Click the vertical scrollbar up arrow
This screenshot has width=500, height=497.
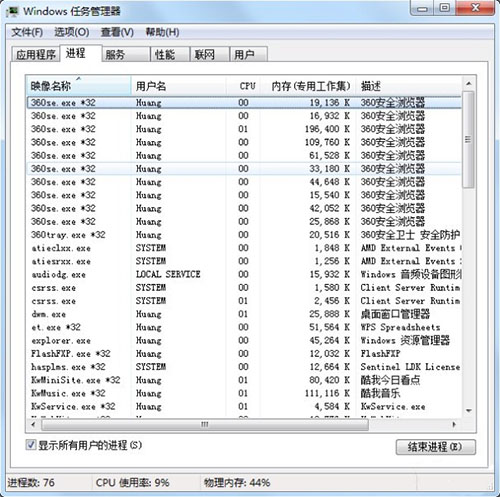coord(469,84)
